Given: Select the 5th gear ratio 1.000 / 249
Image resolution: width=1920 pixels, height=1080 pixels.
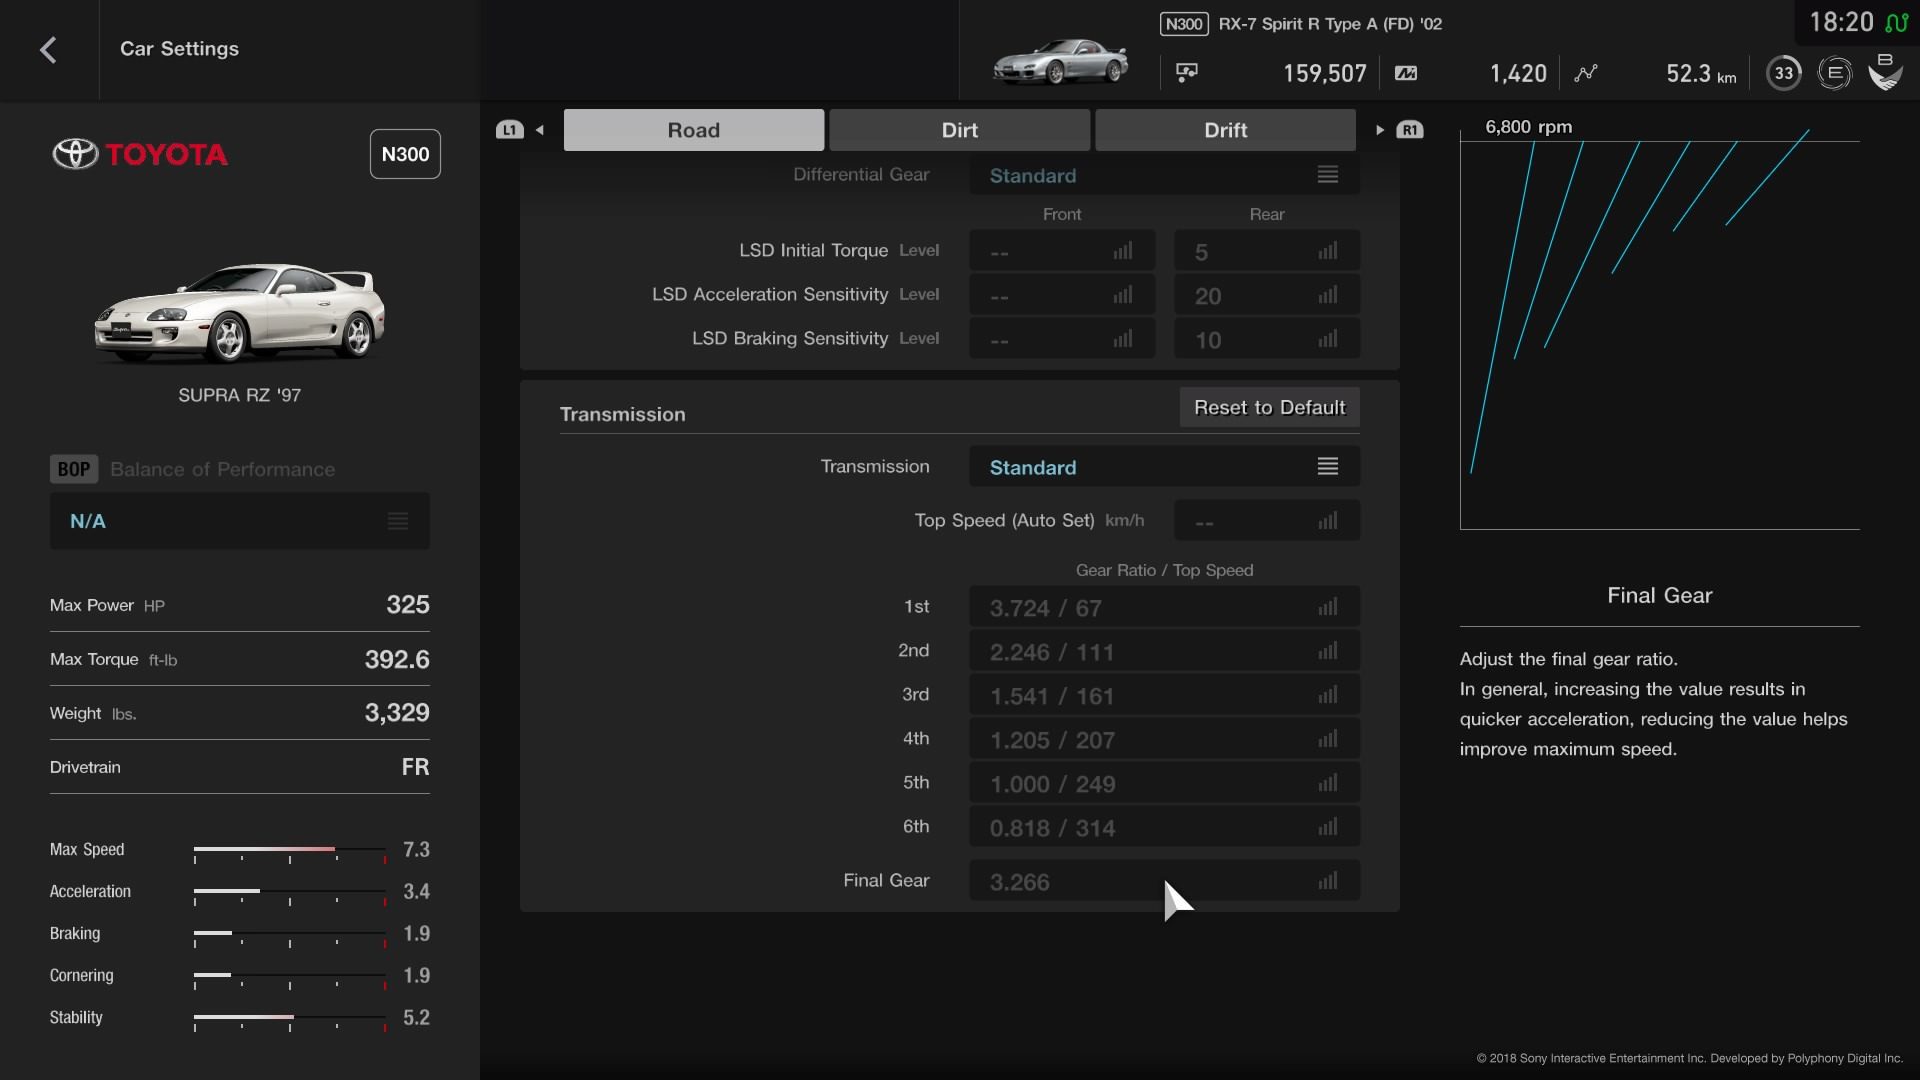Looking at the screenshot, I should coord(1164,783).
